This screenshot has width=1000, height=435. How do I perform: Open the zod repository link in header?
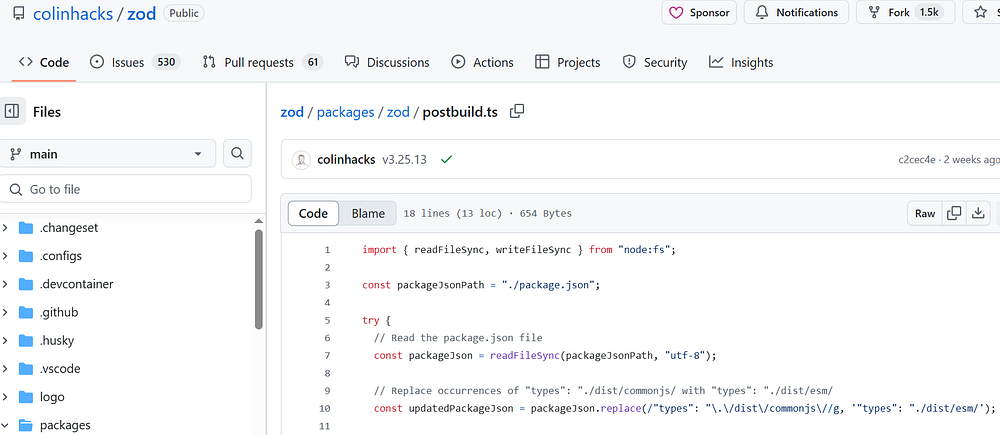pyautogui.click(x=142, y=13)
